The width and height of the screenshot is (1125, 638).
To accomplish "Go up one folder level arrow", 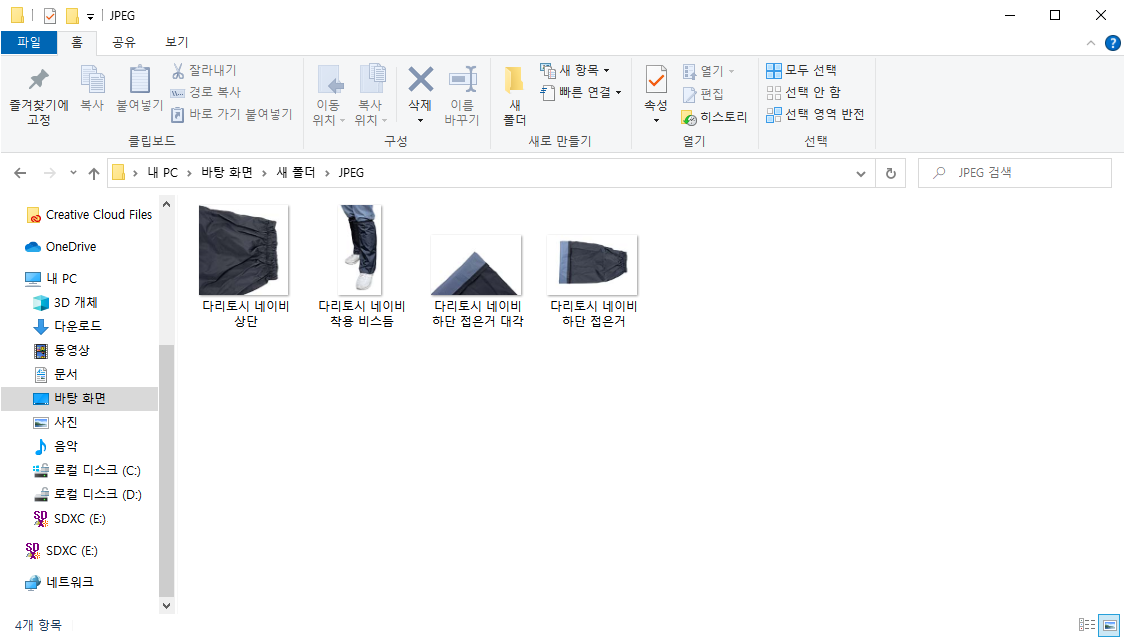I will tap(94, 173).
